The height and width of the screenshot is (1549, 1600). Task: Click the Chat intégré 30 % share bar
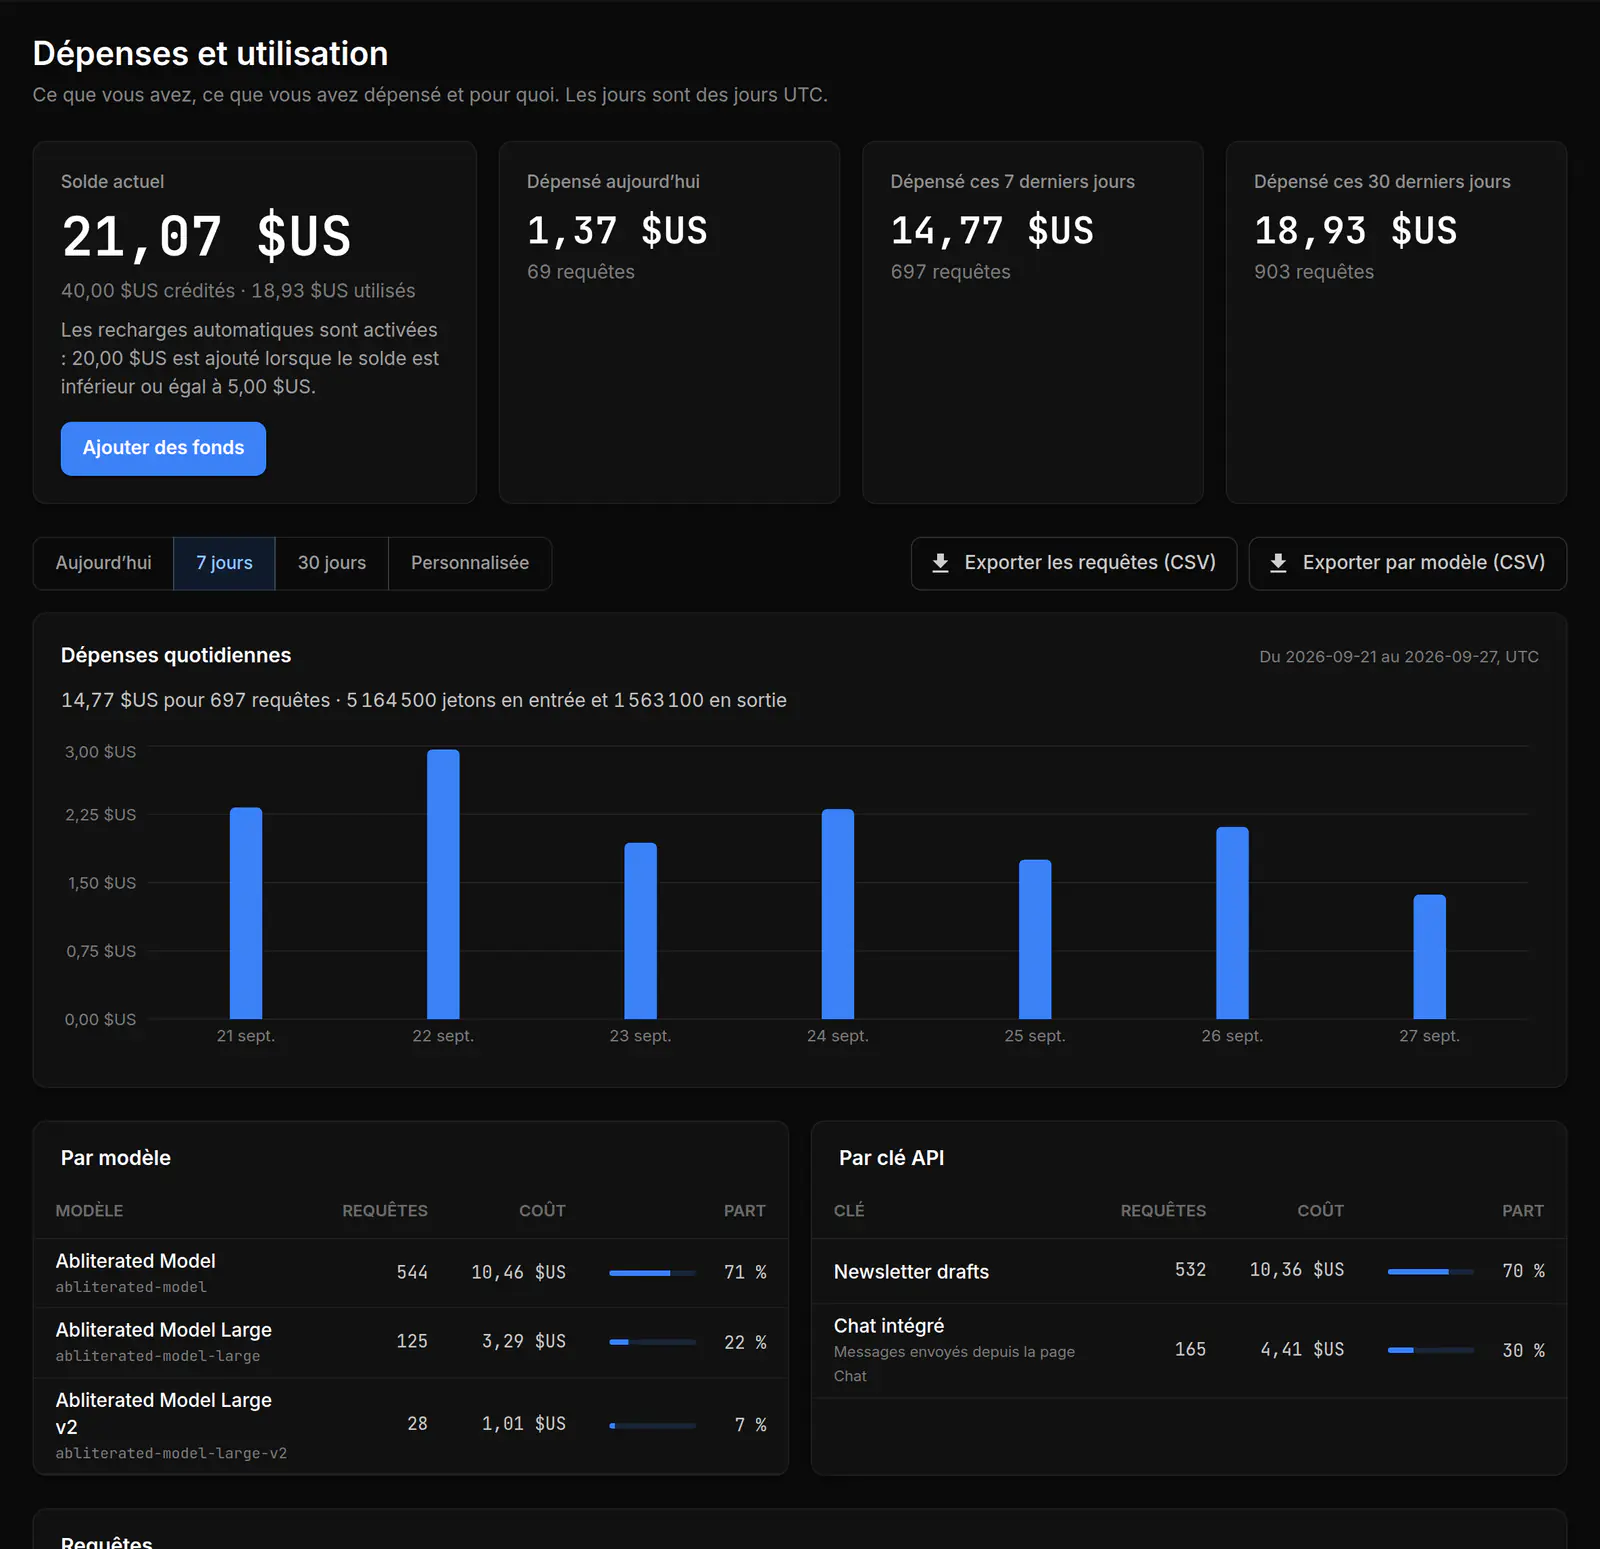pyautogui.click(x=1431, y=1350)
